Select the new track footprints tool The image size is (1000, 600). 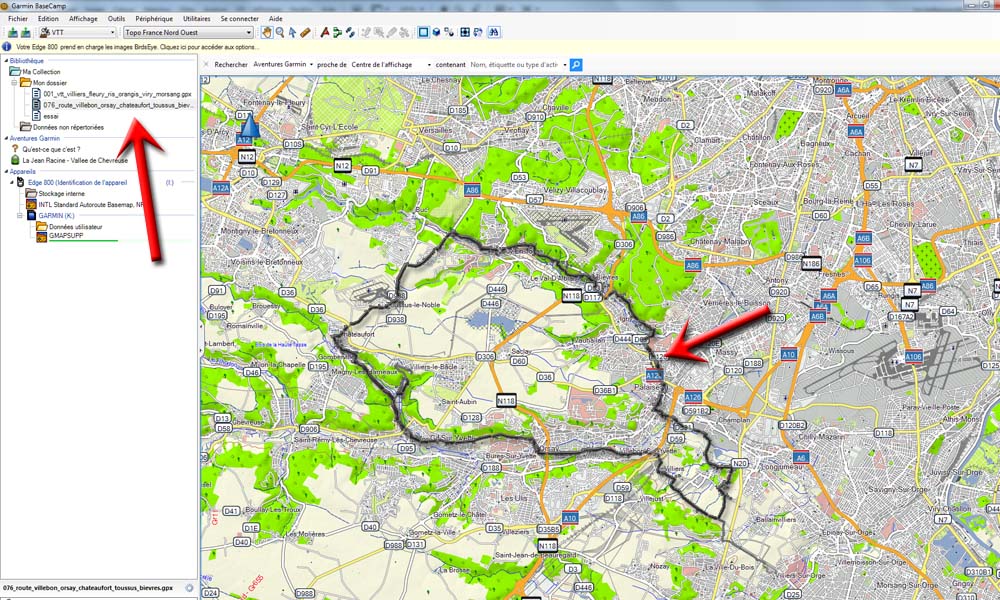[350, 33]
